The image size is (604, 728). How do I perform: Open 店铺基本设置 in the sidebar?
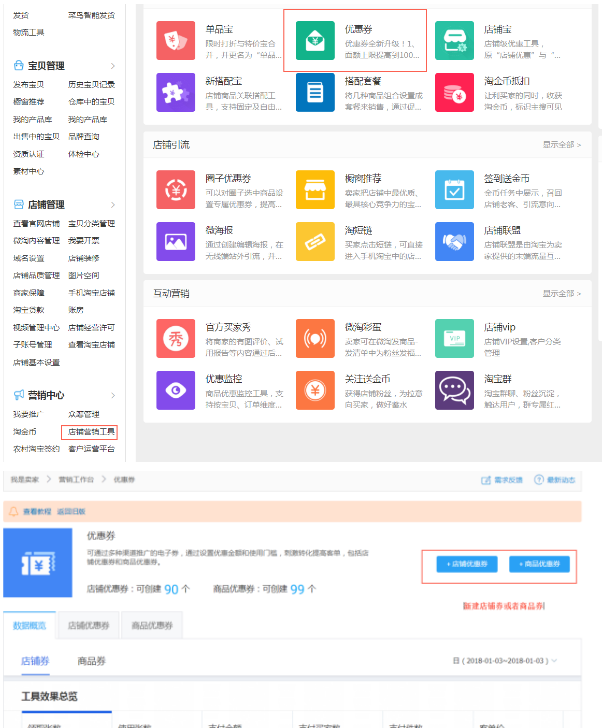36,362
